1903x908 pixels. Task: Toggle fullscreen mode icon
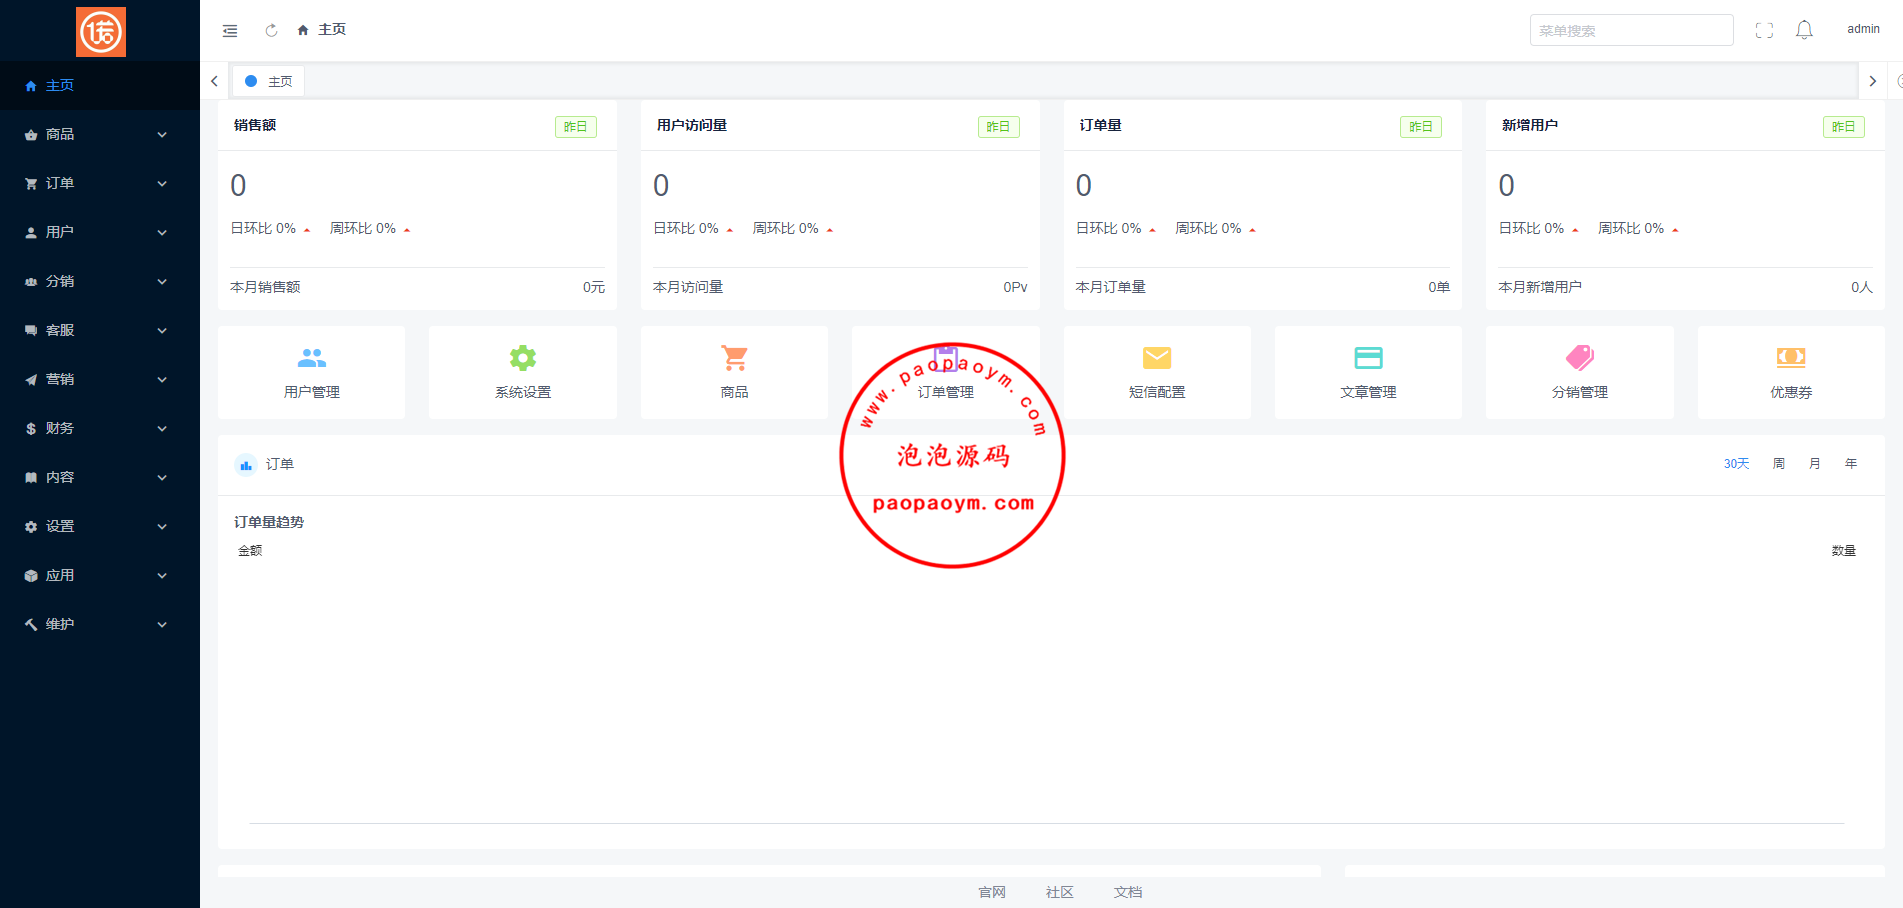tap(1764, 31)
